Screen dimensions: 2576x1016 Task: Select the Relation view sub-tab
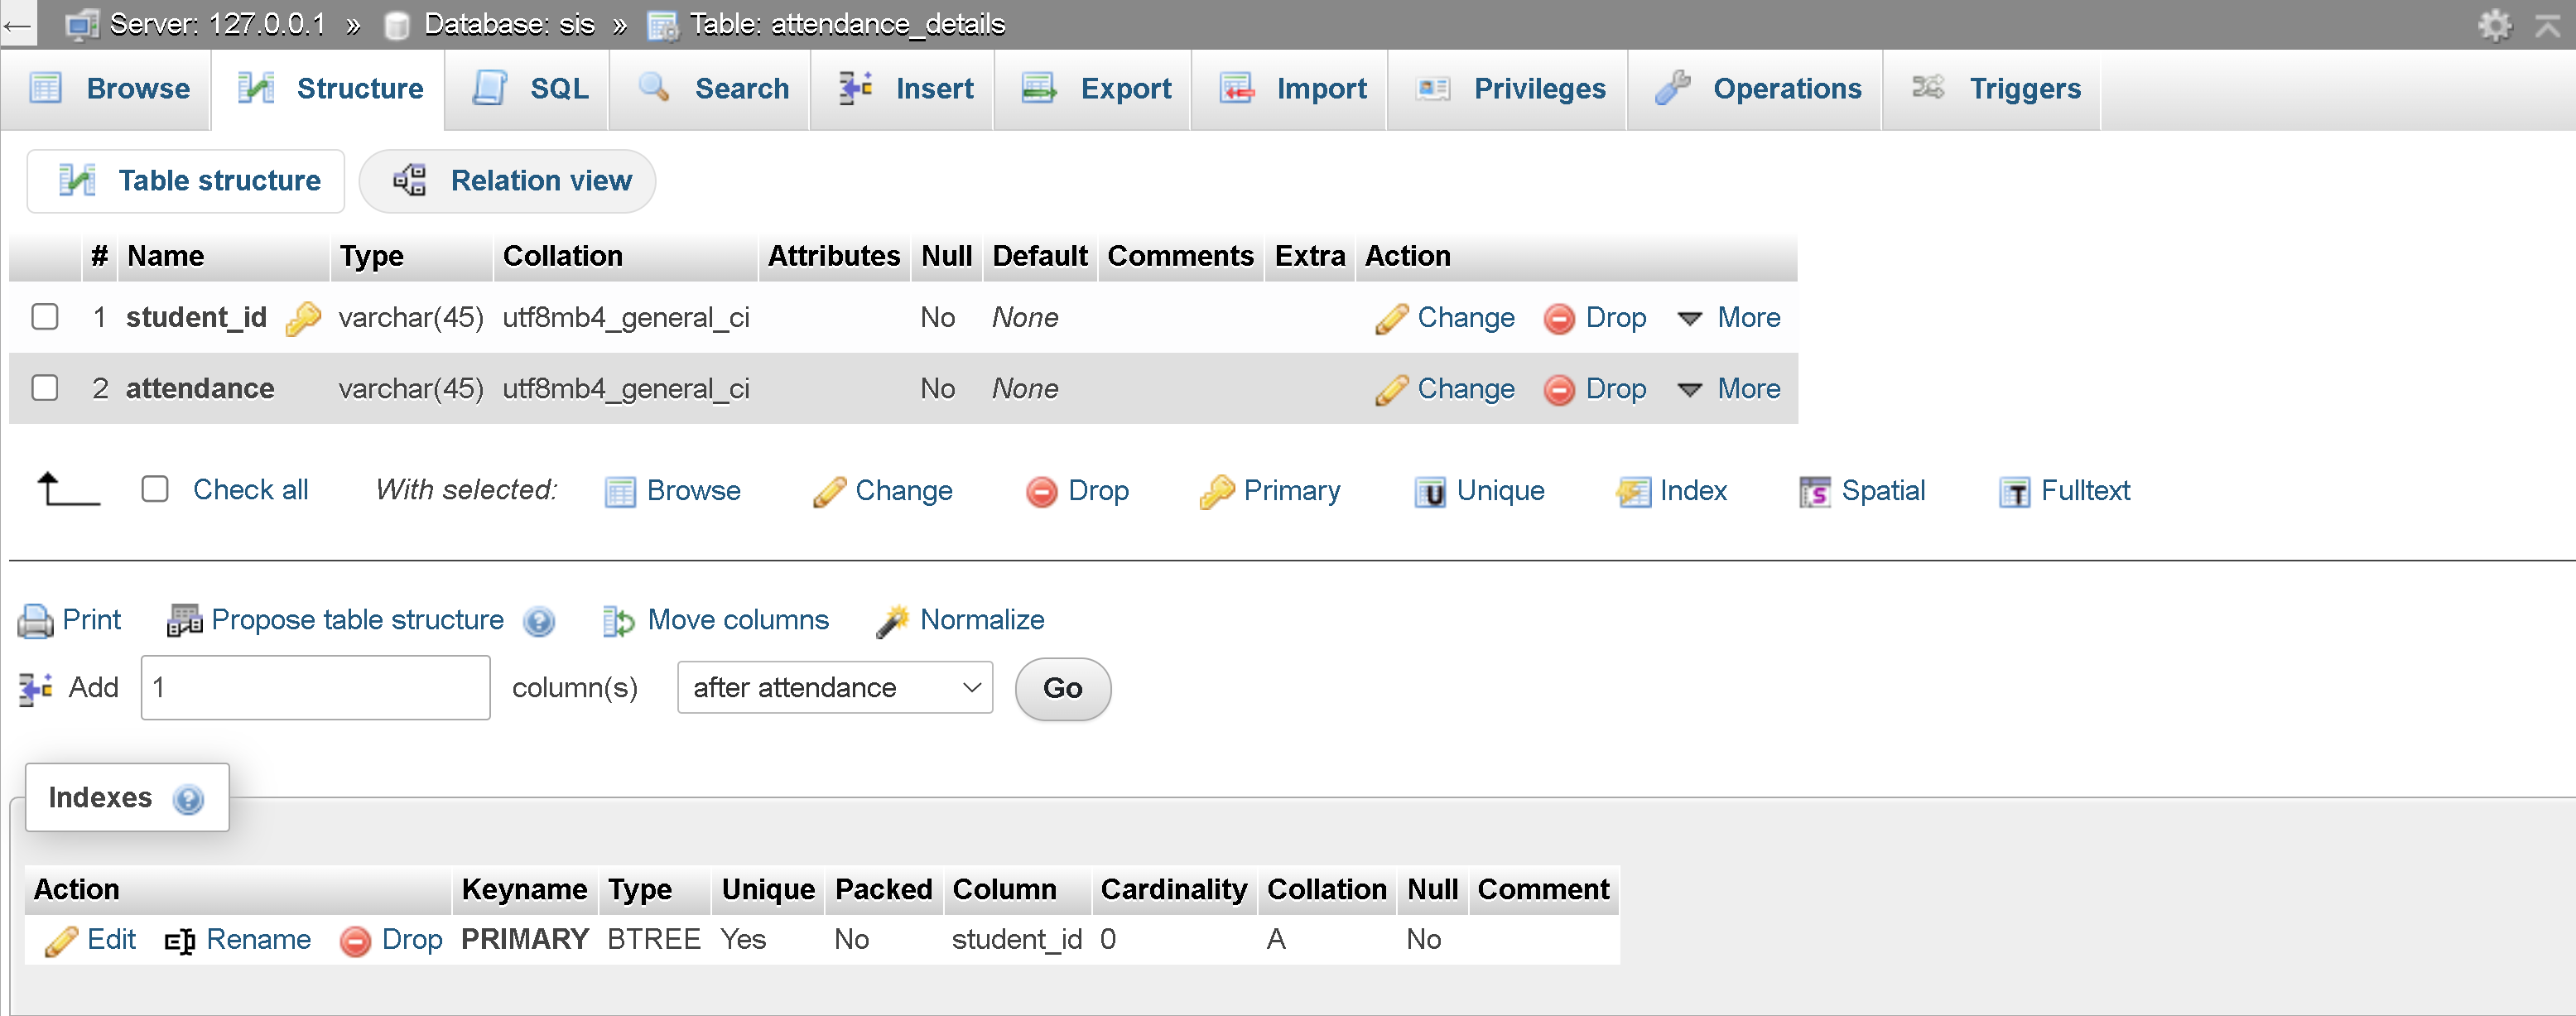tap(508, 182)
